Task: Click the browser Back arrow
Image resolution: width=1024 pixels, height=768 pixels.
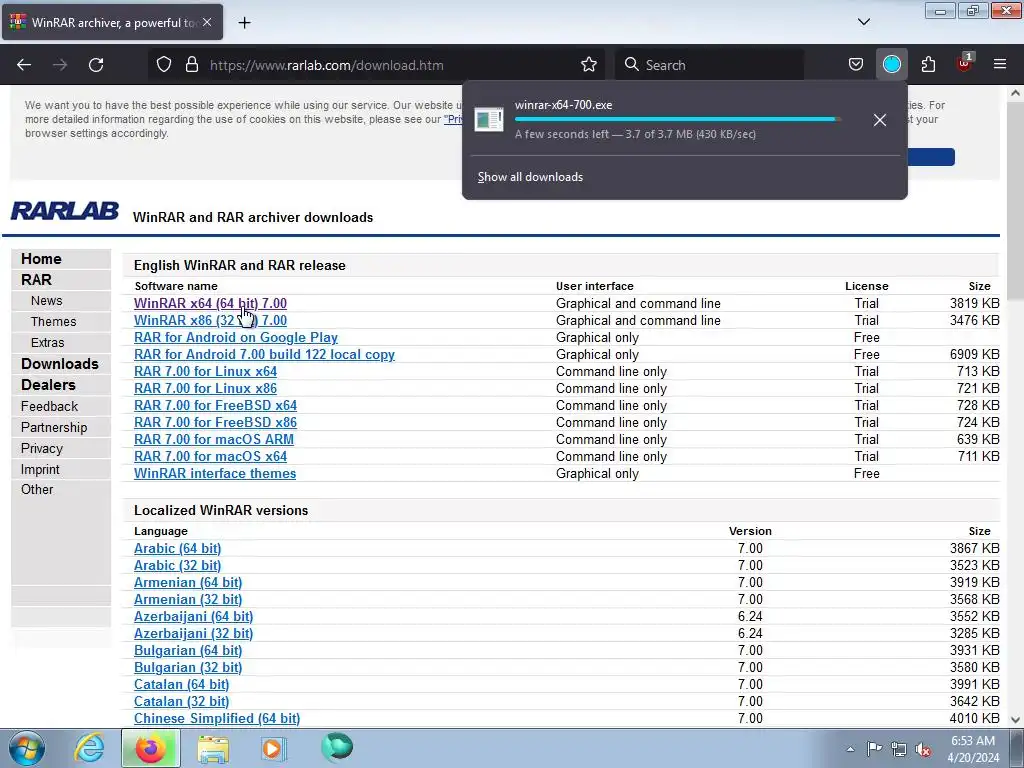Action: (24, 65)
